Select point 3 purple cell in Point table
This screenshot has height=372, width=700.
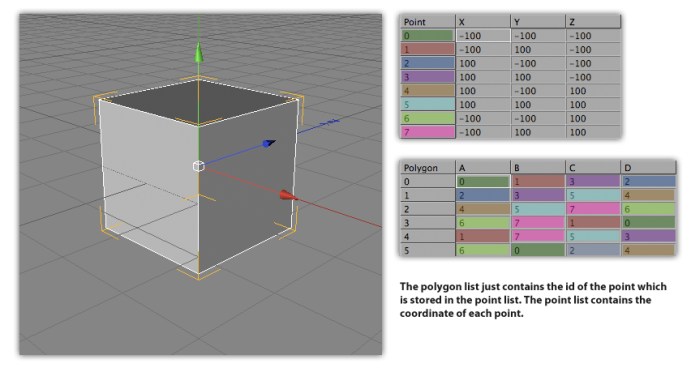pyautogui.click(x=428, y=77)
